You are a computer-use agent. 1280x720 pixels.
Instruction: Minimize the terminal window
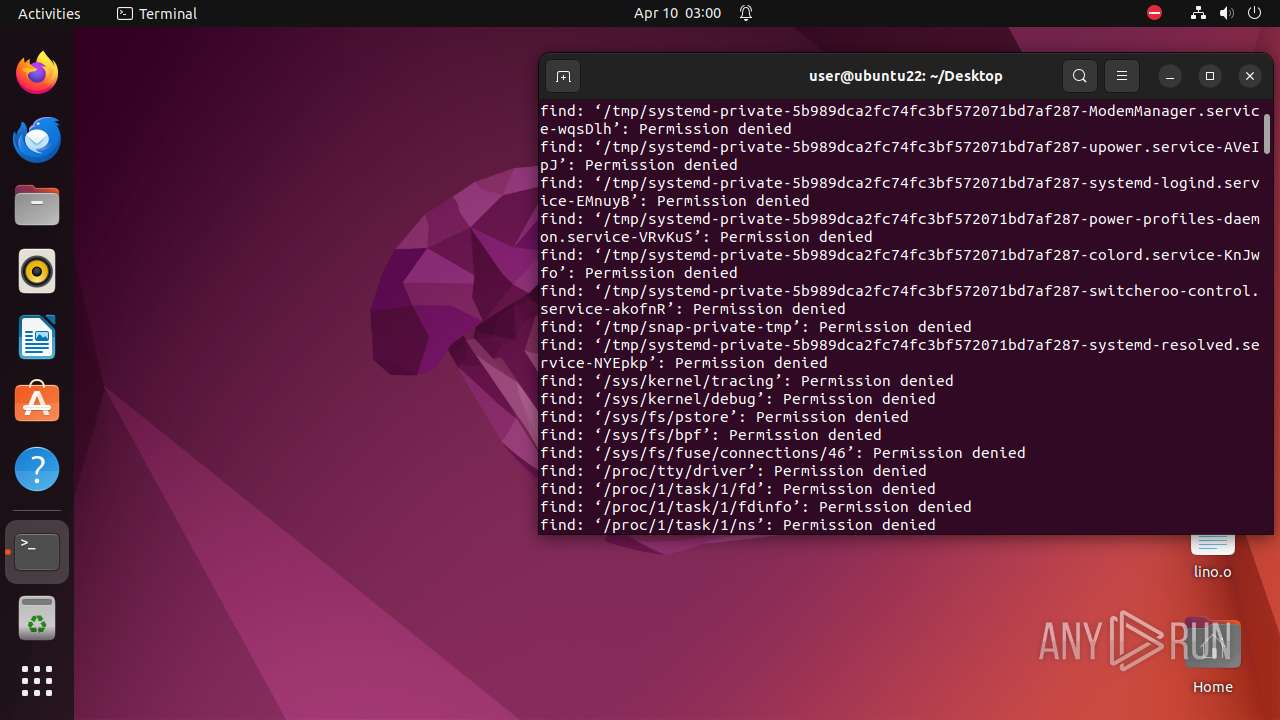[1170, 76]
